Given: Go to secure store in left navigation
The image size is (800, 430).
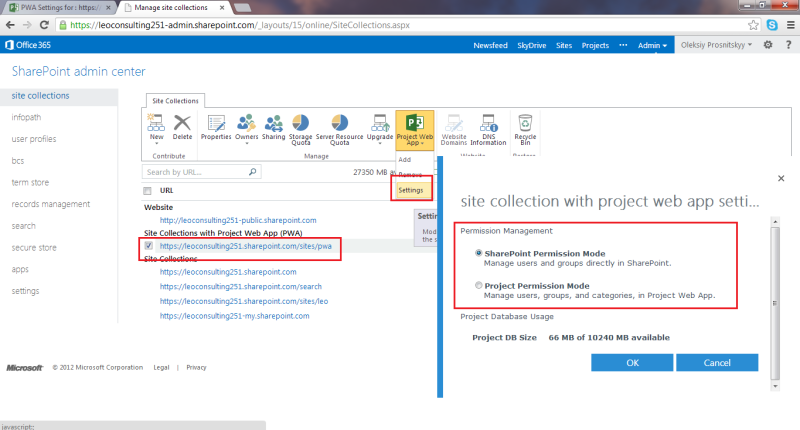Looking at the screenshot, I should point(34,248).
